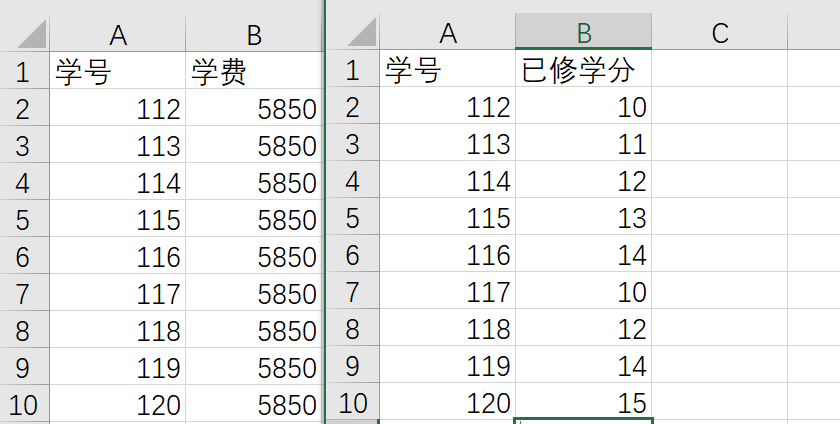Select cell 116 in right sheet
The height and width of the screenshot is (424, 840).
point(448,253)
